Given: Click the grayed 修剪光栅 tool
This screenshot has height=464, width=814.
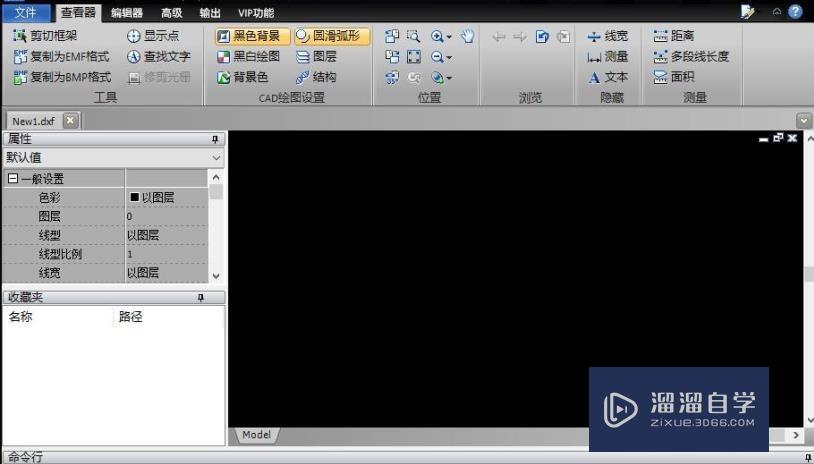Looking at the screenshot, I should point(159,77).
